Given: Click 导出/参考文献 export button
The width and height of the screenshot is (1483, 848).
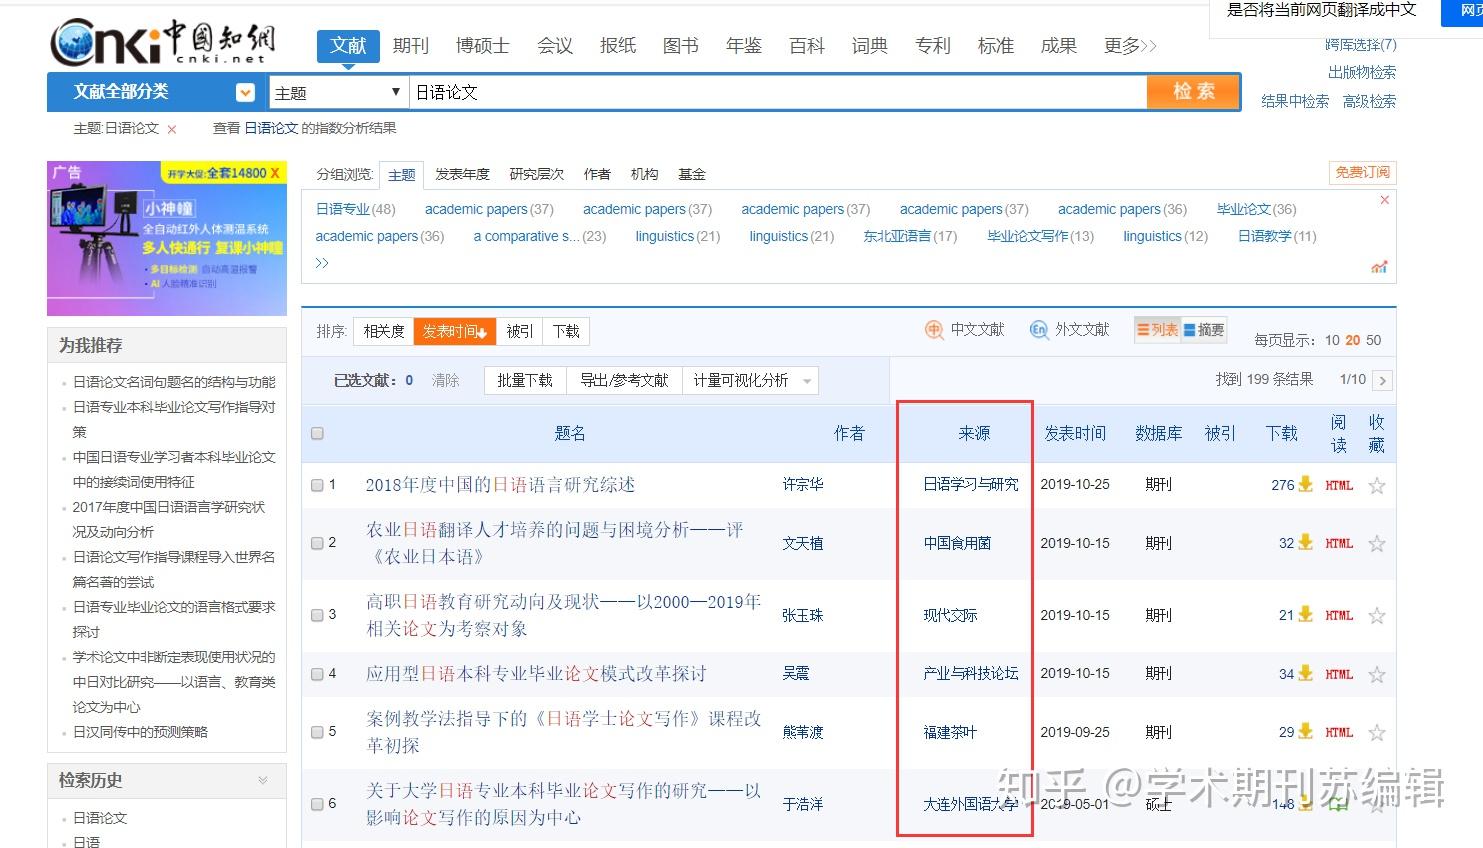Looking at the screenshot, I should (x=624, y=381).
